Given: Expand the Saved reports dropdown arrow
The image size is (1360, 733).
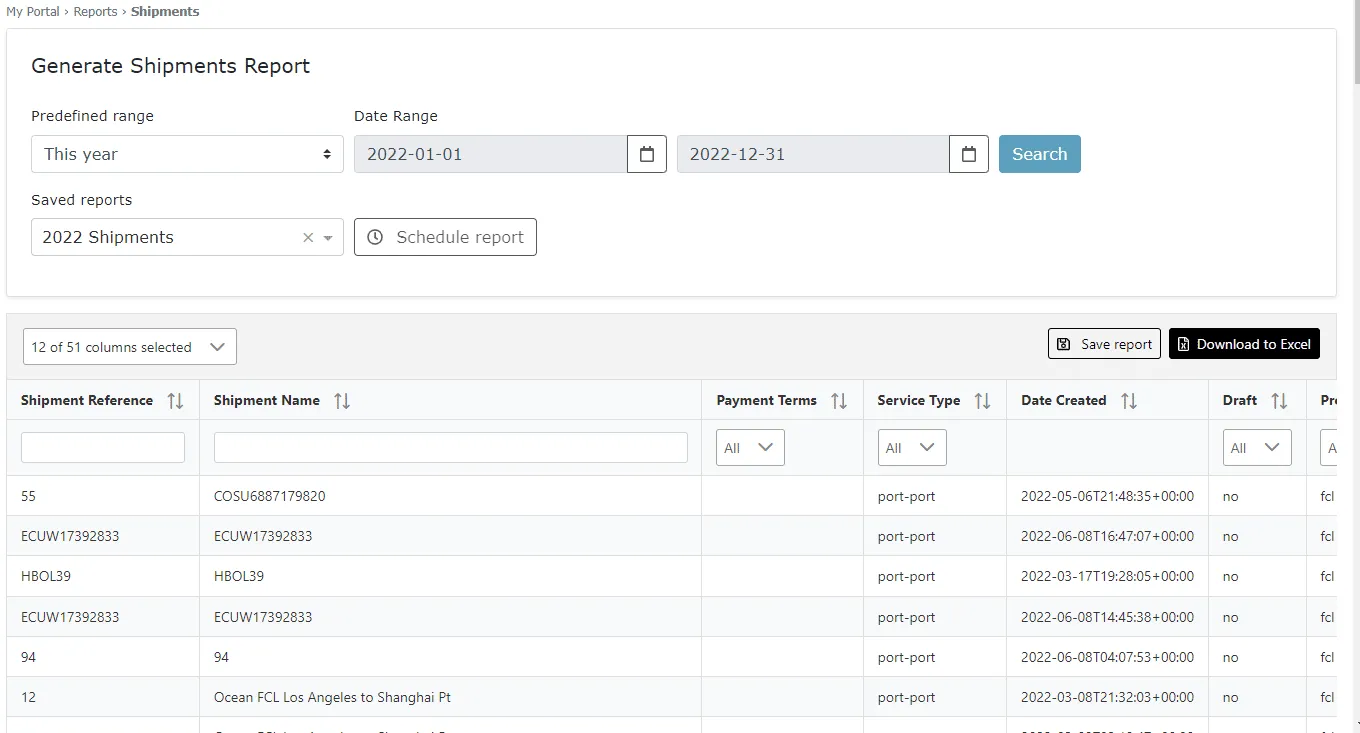Looking at the screenshot, I should 328,238.
